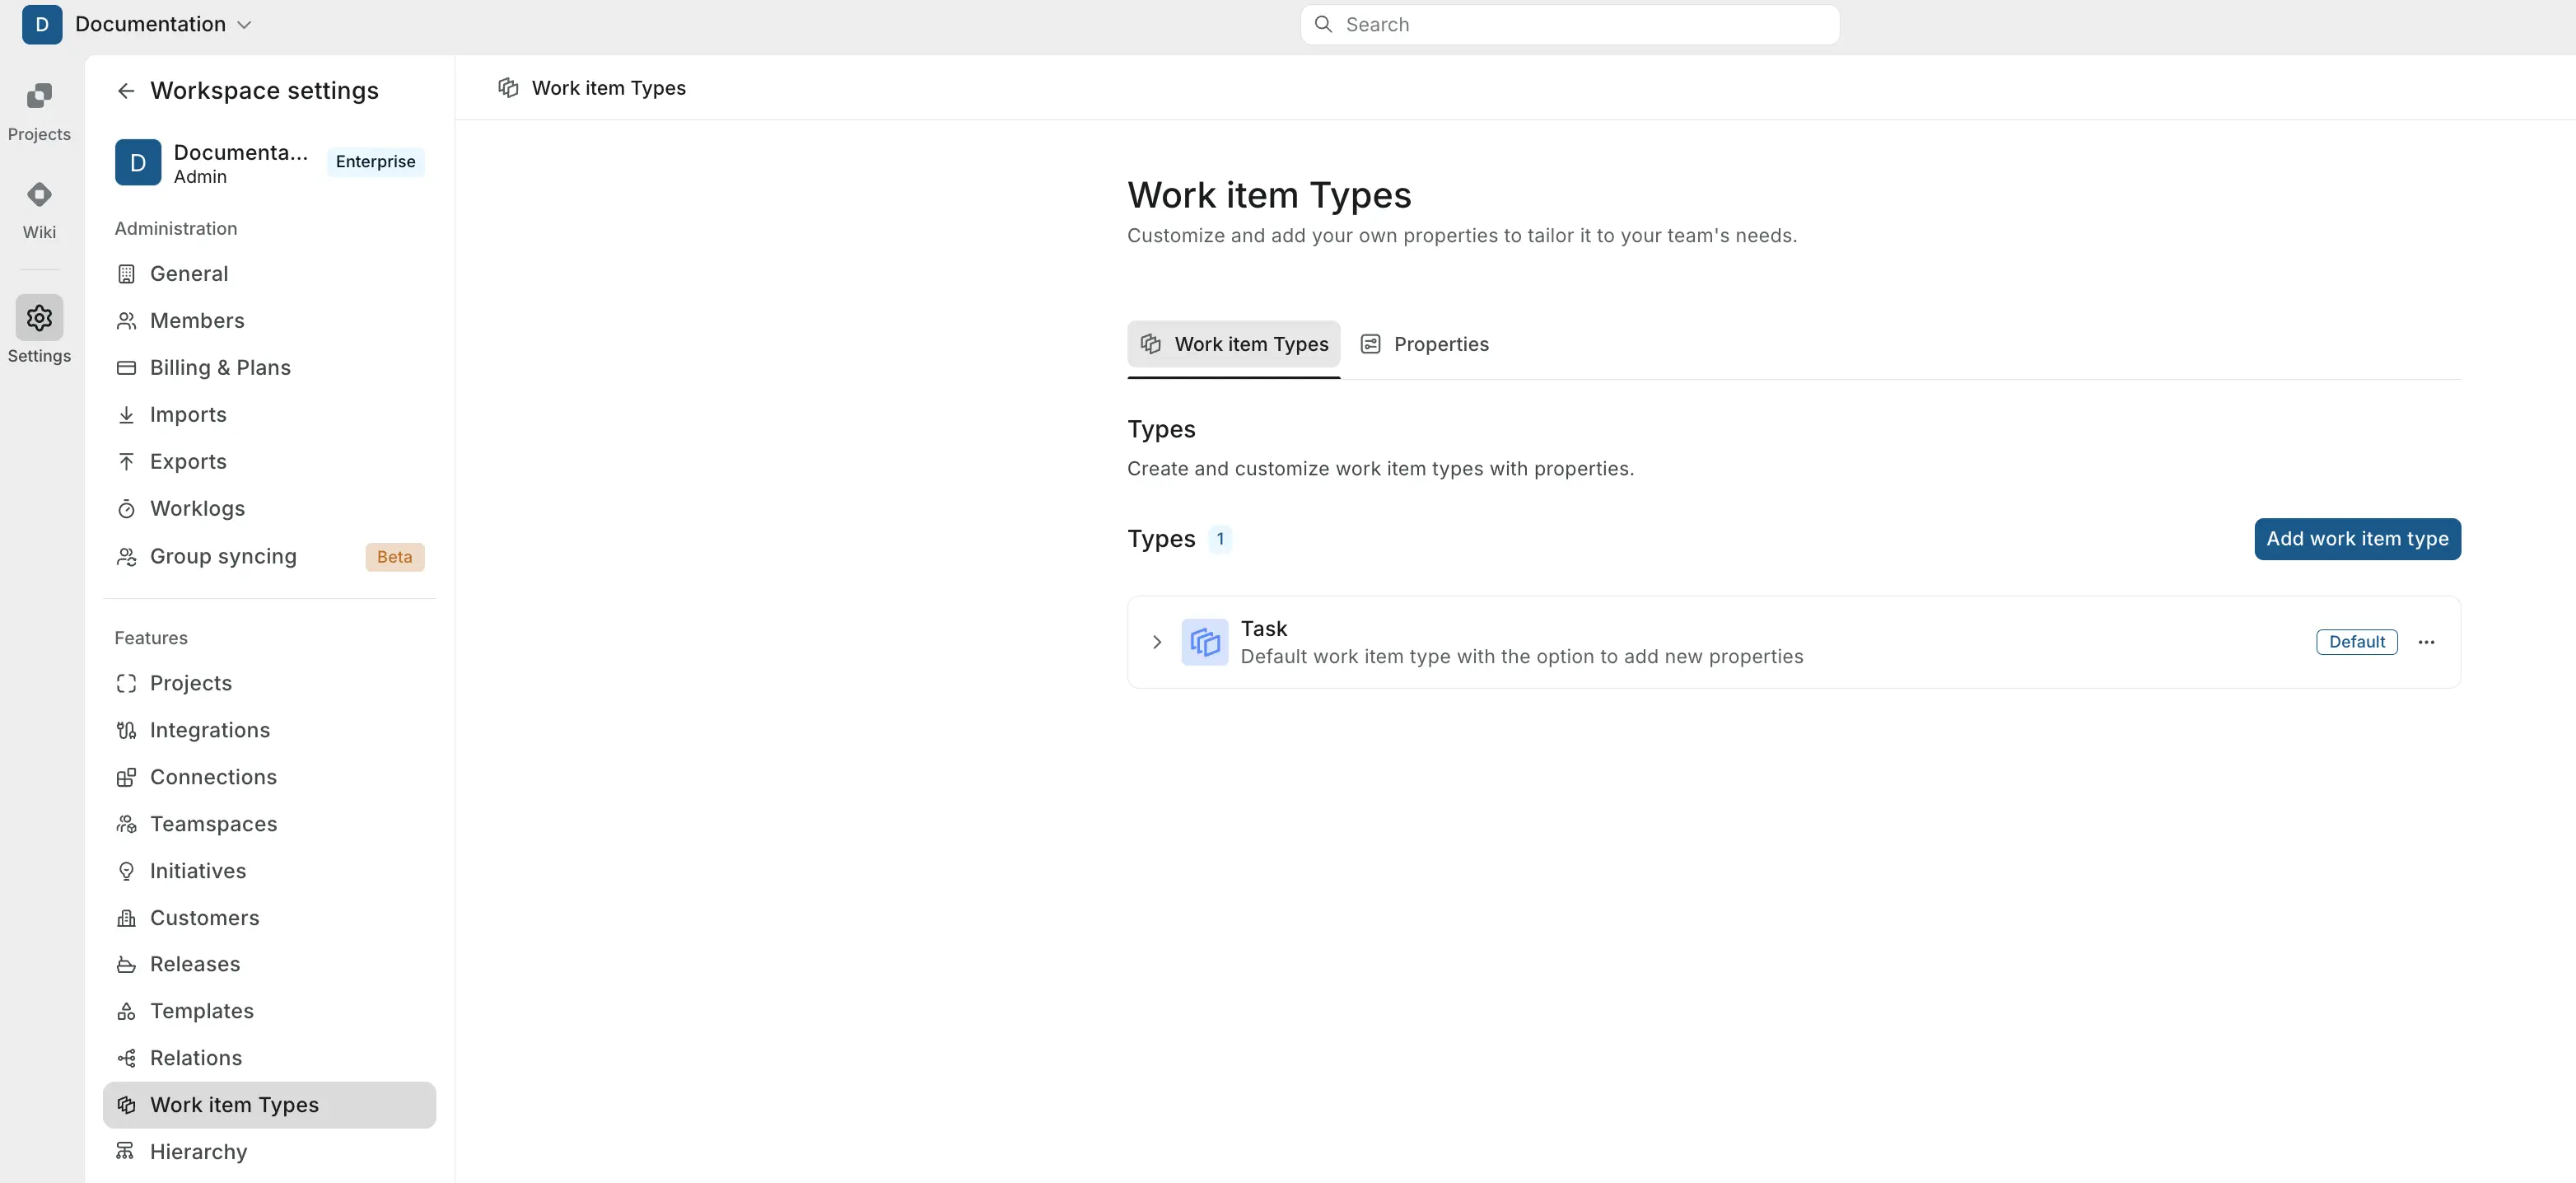Click the Add work item type button
The width and height of the screenshot is (2576, 1183).
pyautogui.click(x=2357, y=538)
